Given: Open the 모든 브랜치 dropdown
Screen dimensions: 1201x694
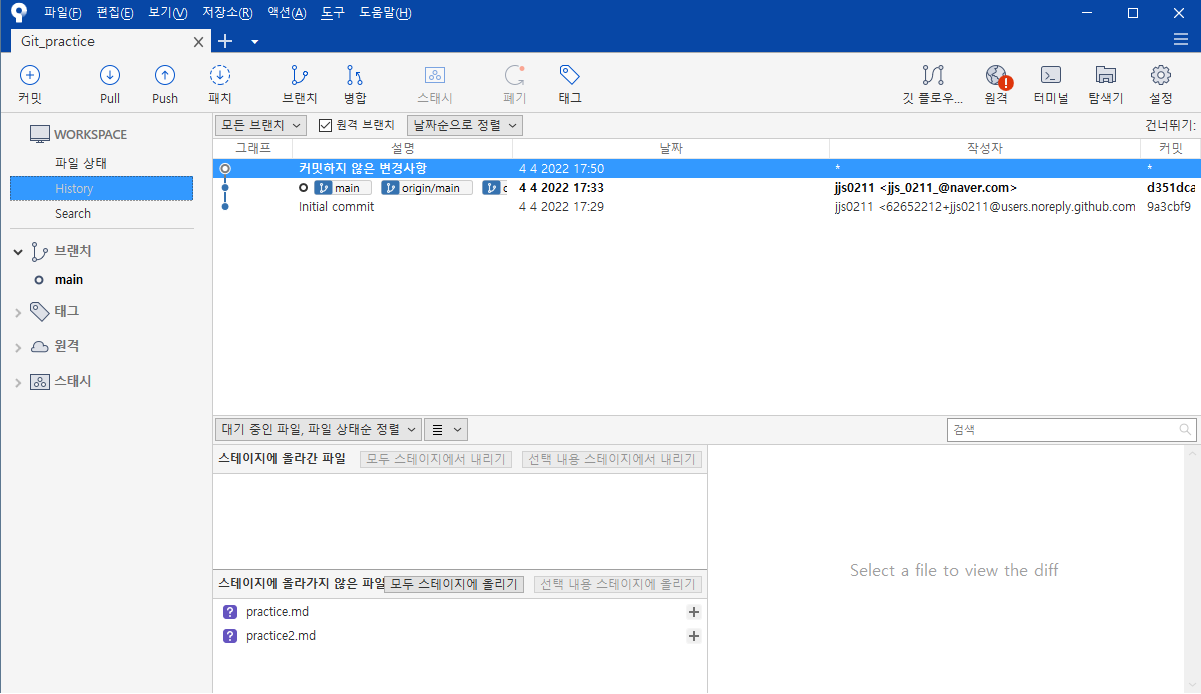Looking at the screenshot, I should 261,125.
